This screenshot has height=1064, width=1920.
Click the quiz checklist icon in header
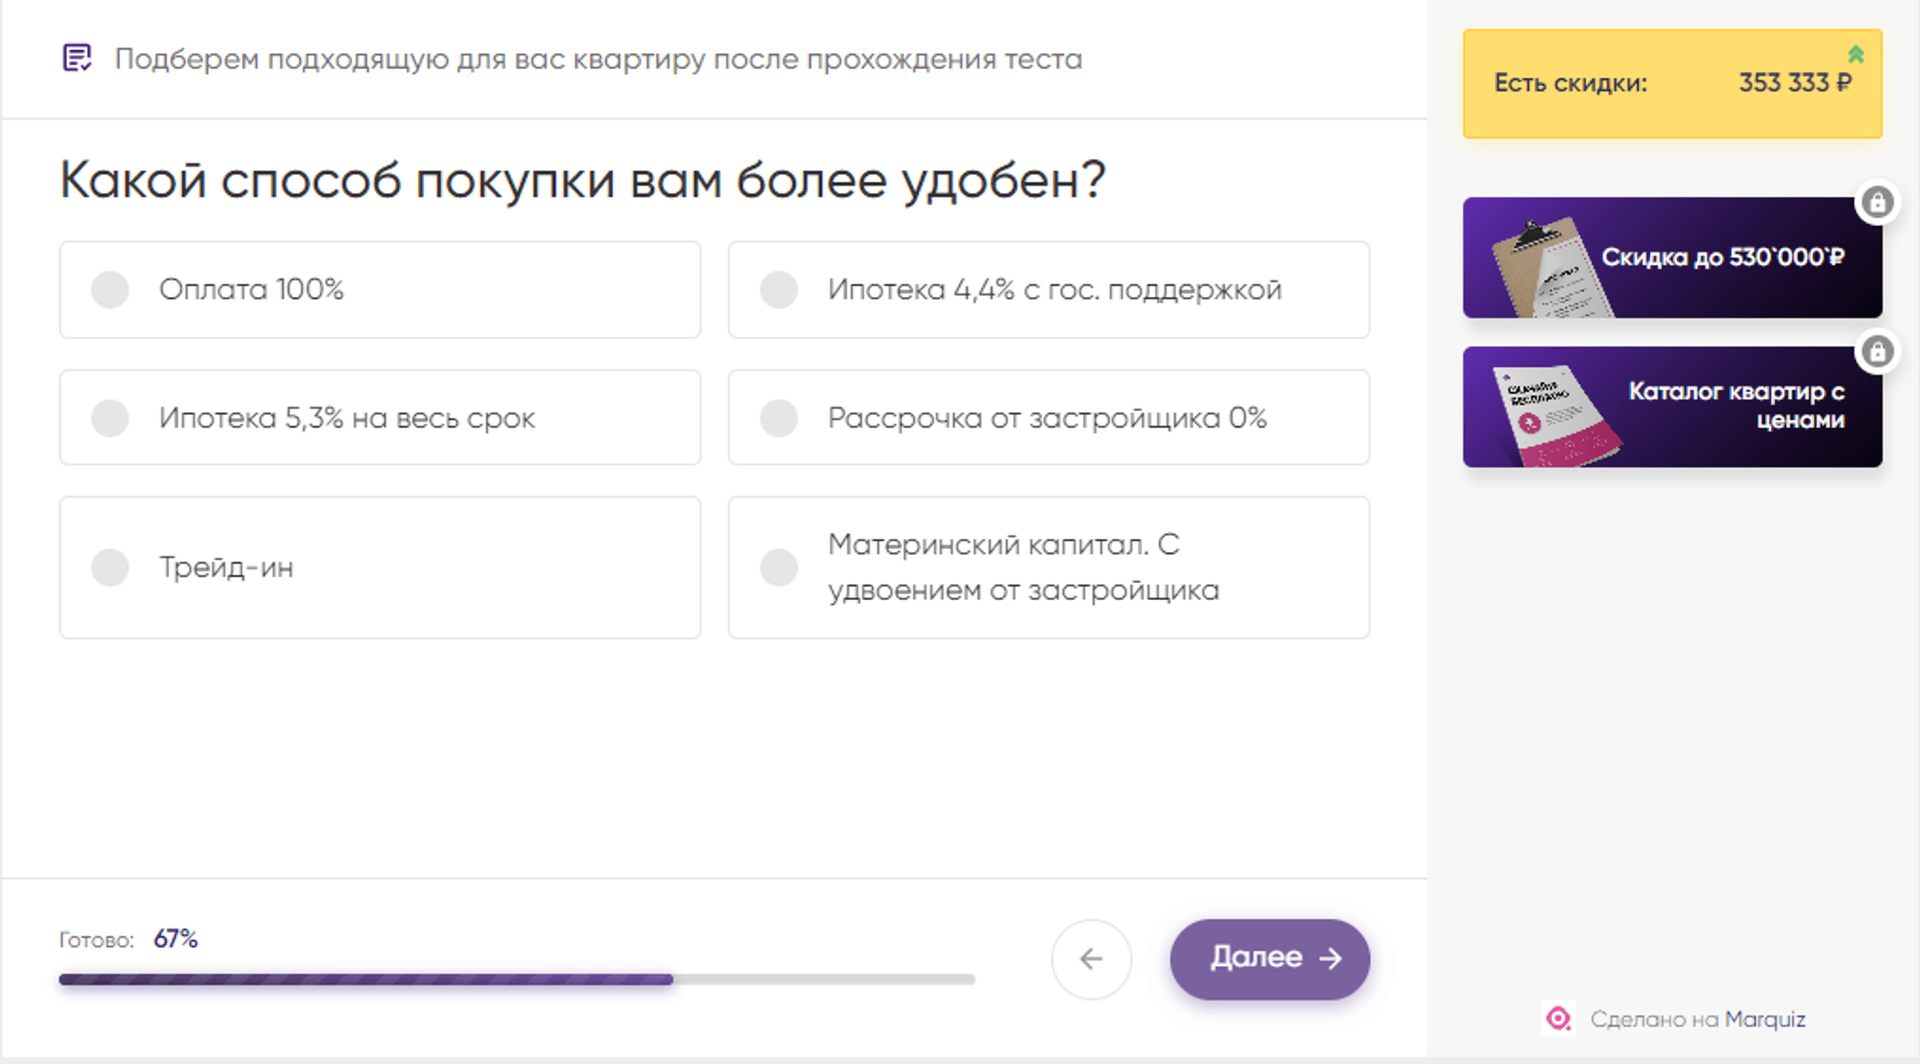pos(77,58)
